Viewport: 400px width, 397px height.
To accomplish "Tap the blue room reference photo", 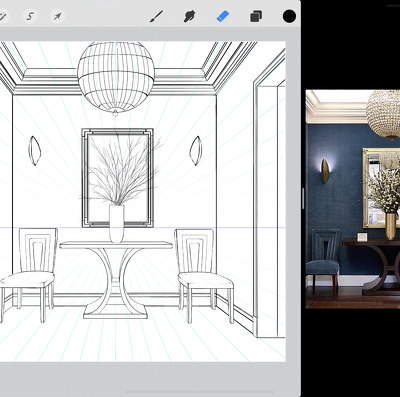I will click(353, 199).
